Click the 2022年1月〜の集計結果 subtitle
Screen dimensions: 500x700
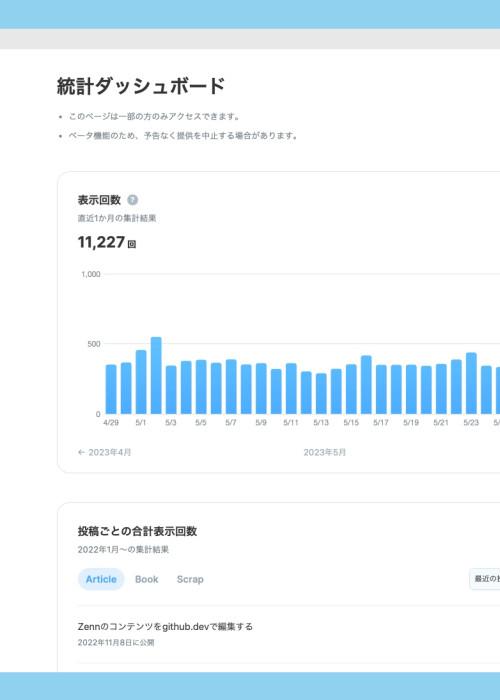pos(123,550)
